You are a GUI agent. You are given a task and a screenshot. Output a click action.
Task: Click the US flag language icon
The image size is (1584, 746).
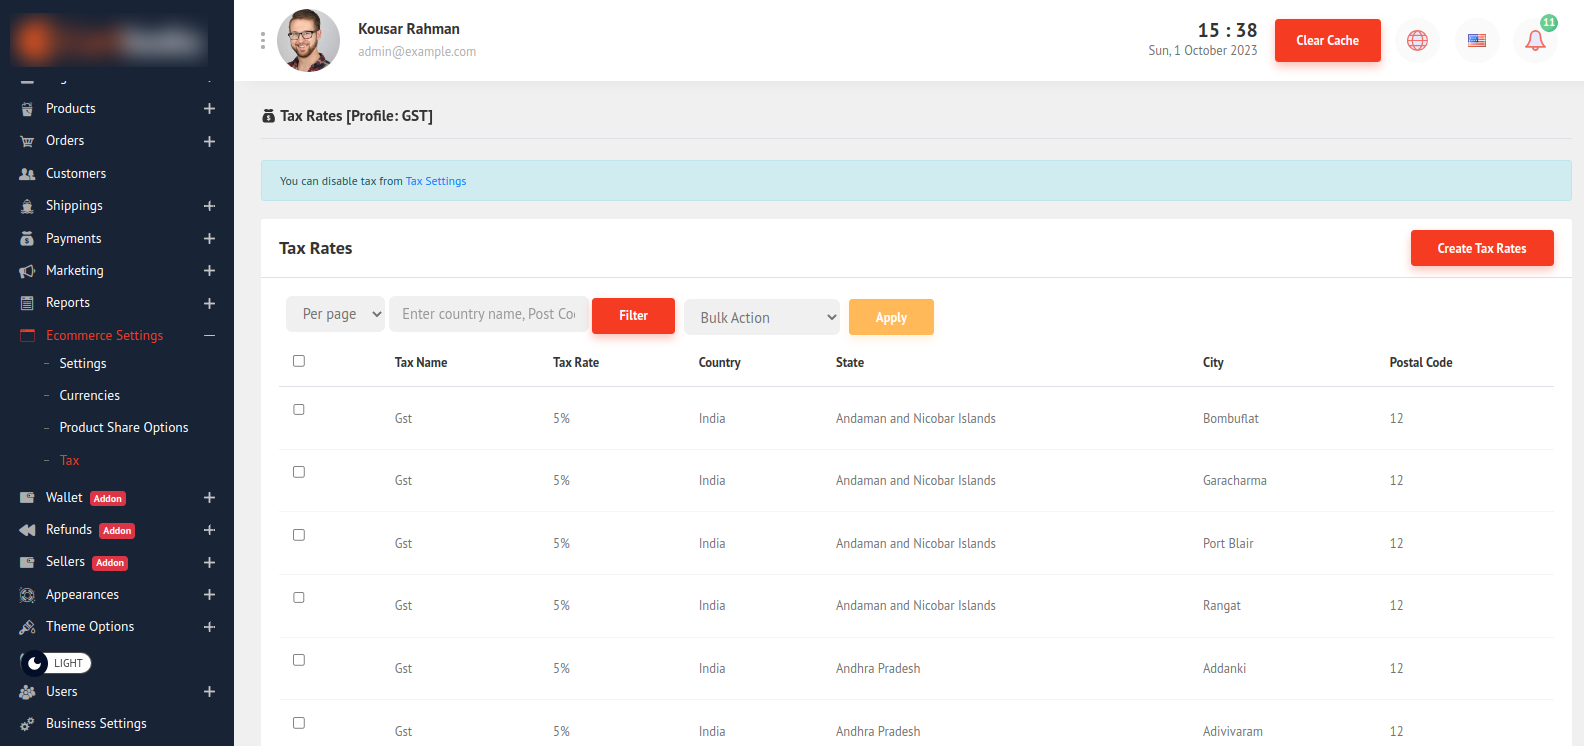1477,41
